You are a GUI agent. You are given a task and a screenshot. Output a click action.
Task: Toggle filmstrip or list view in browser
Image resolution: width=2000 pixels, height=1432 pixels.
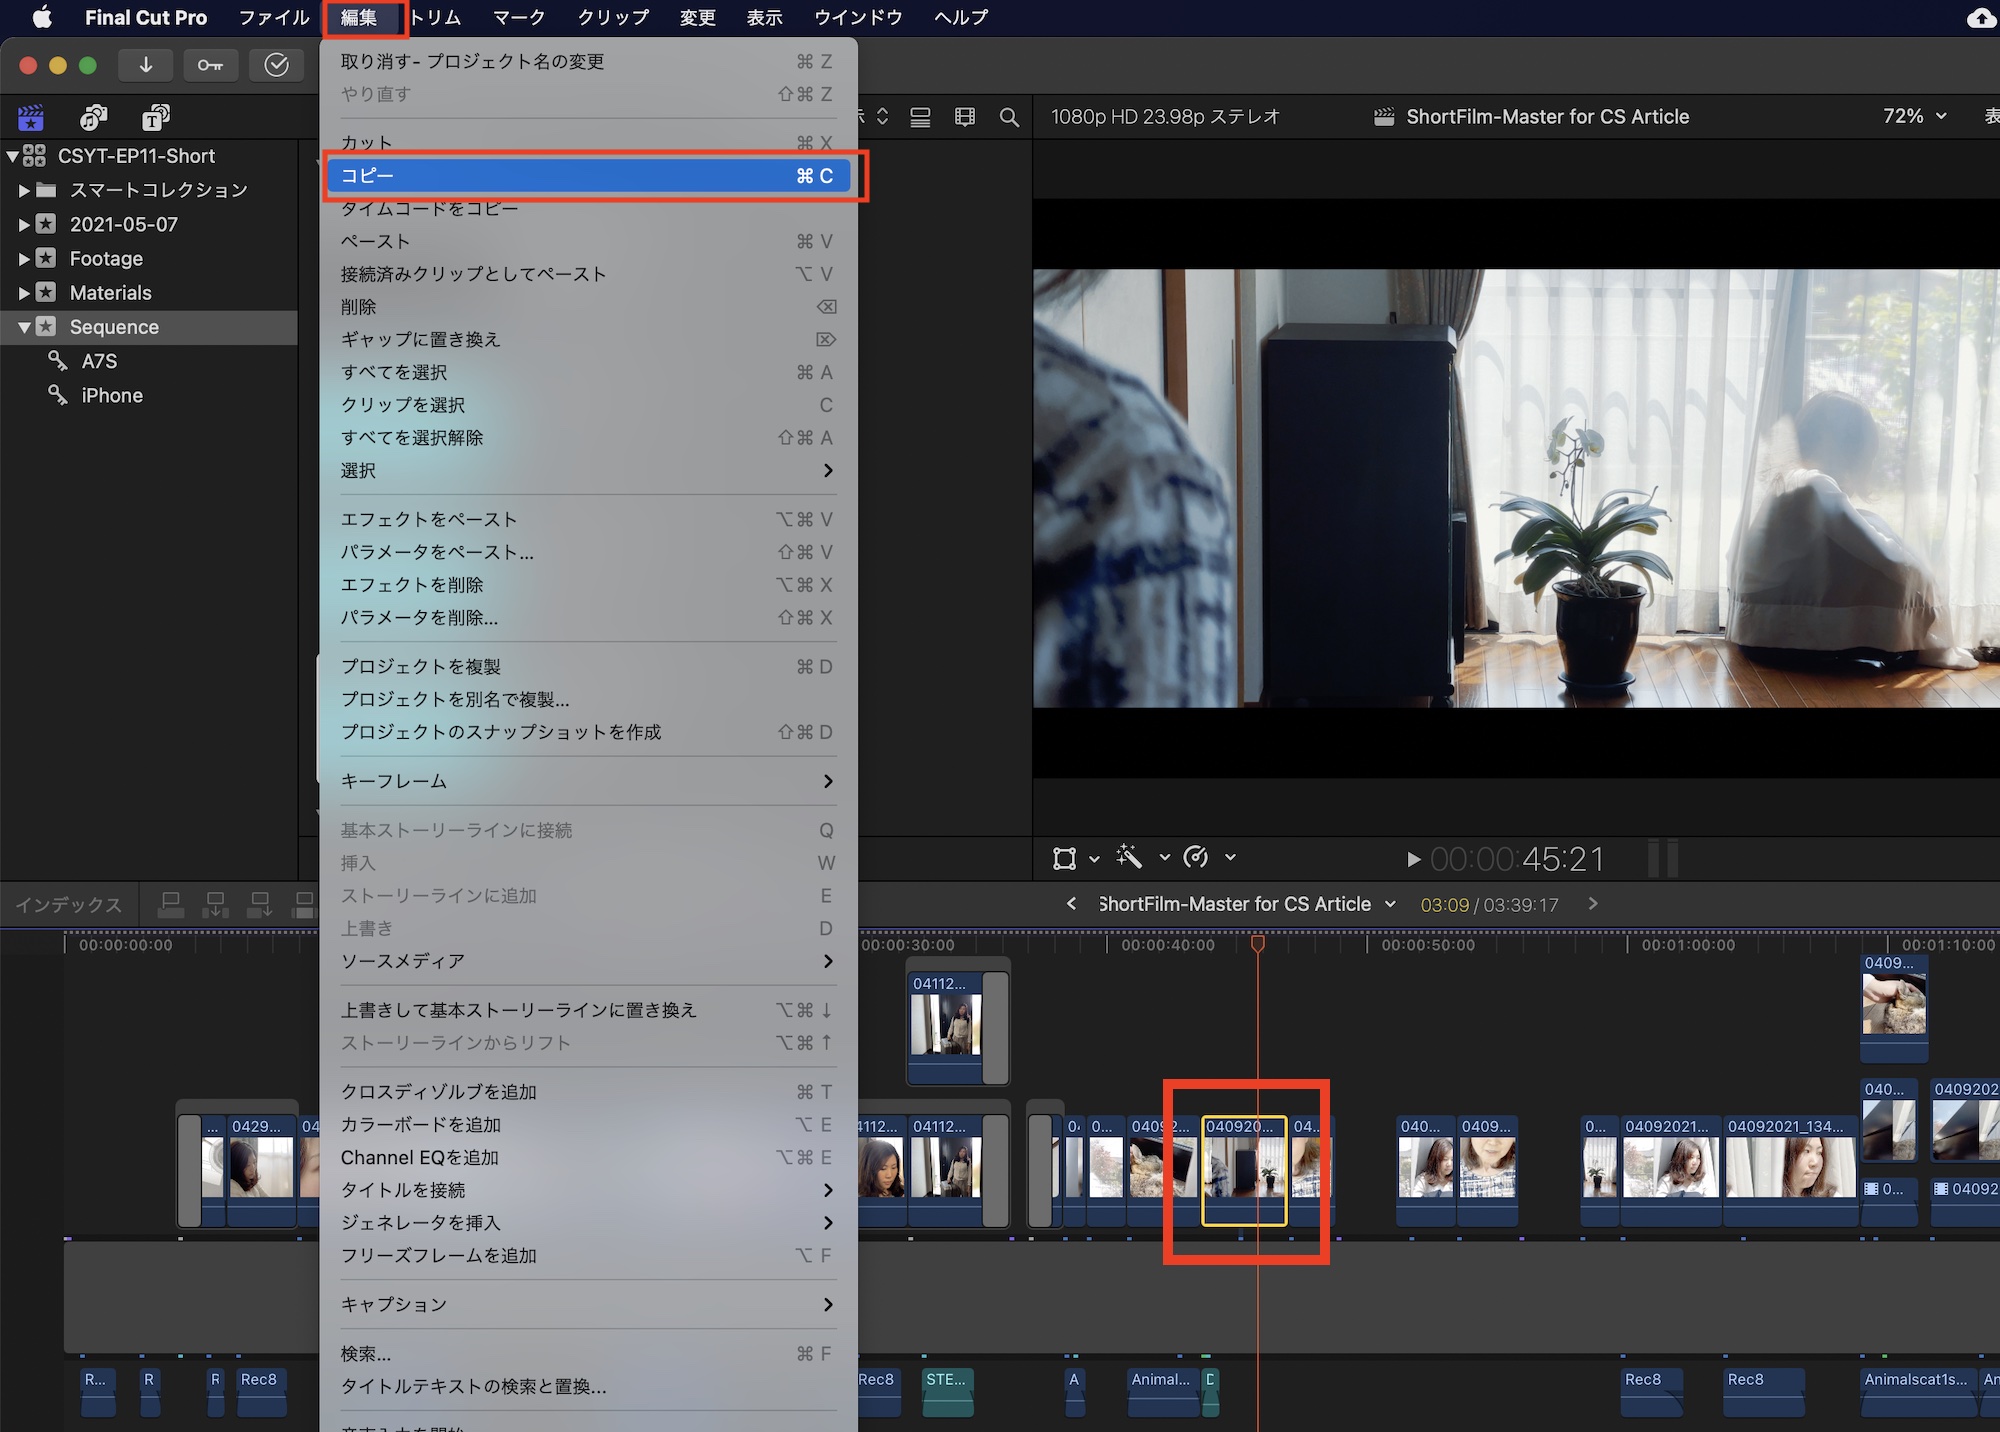tap(920, 118)
